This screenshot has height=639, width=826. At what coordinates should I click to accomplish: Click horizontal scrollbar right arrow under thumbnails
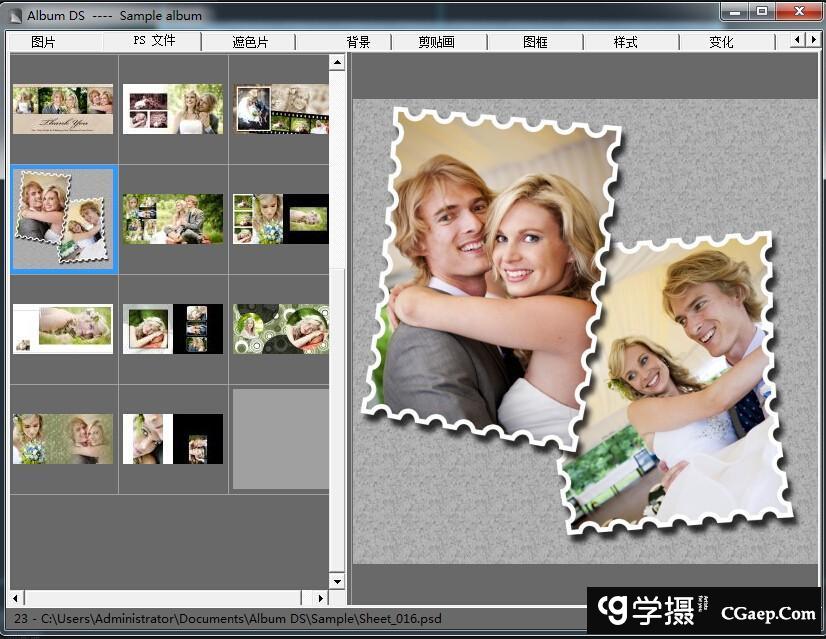pos(321,598)
